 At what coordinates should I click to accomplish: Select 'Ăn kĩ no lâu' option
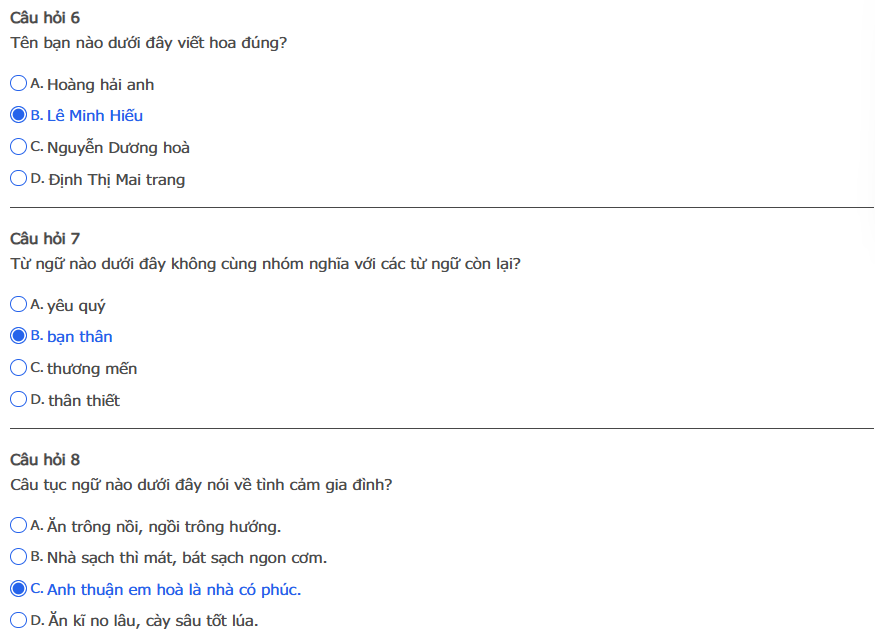18,621
